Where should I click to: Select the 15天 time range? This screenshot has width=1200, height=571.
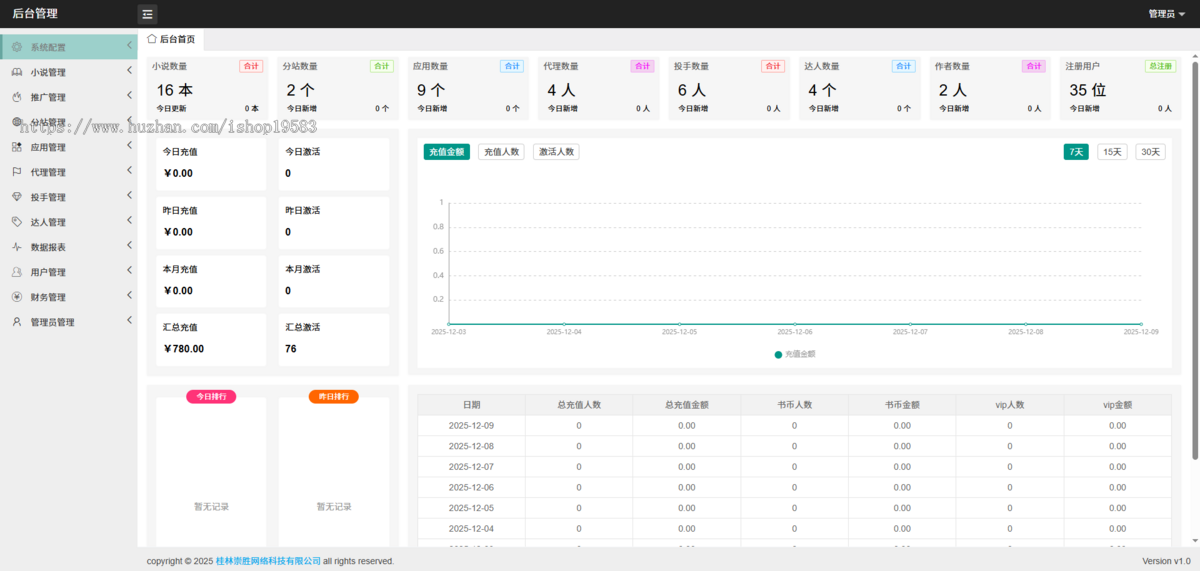[1112, 152]
